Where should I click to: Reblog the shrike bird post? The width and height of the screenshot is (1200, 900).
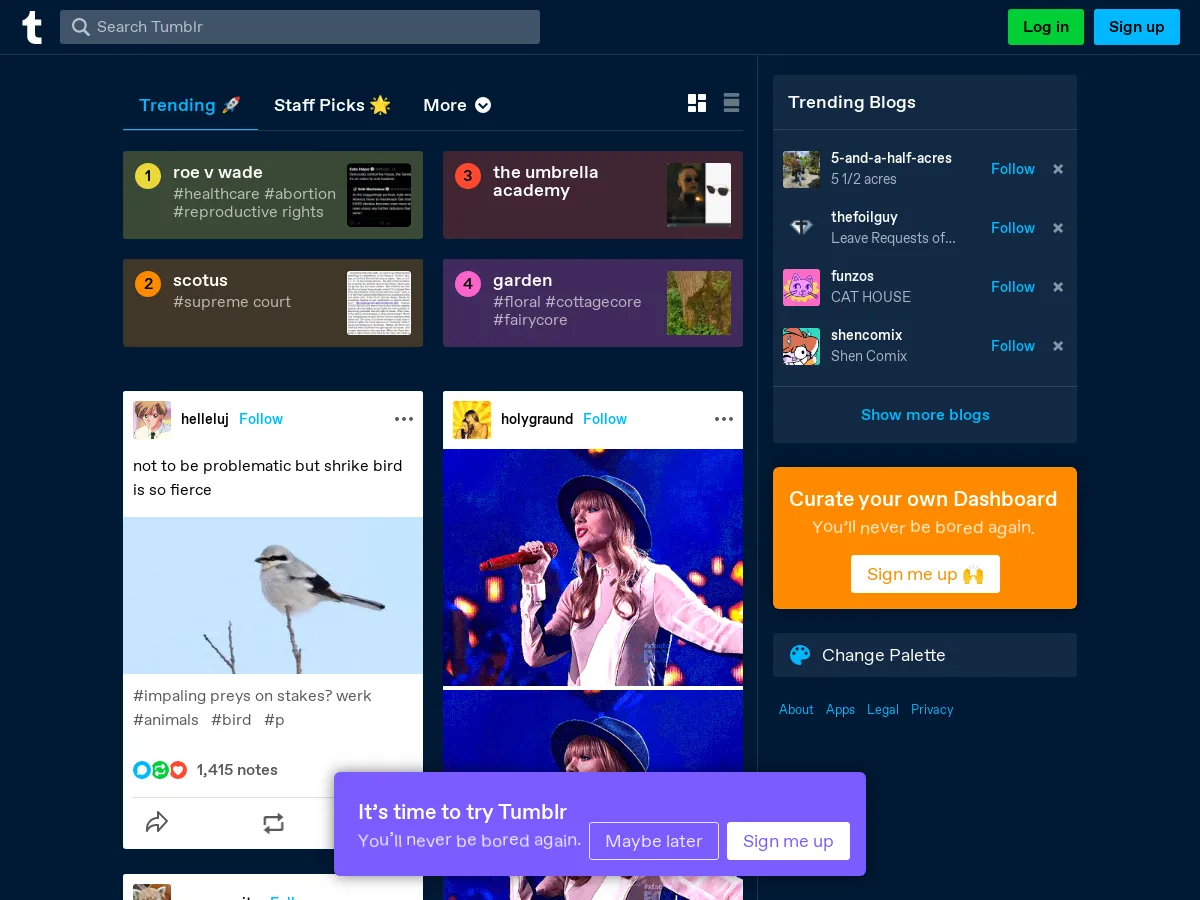pyautogui.click(x=273, y=823)
